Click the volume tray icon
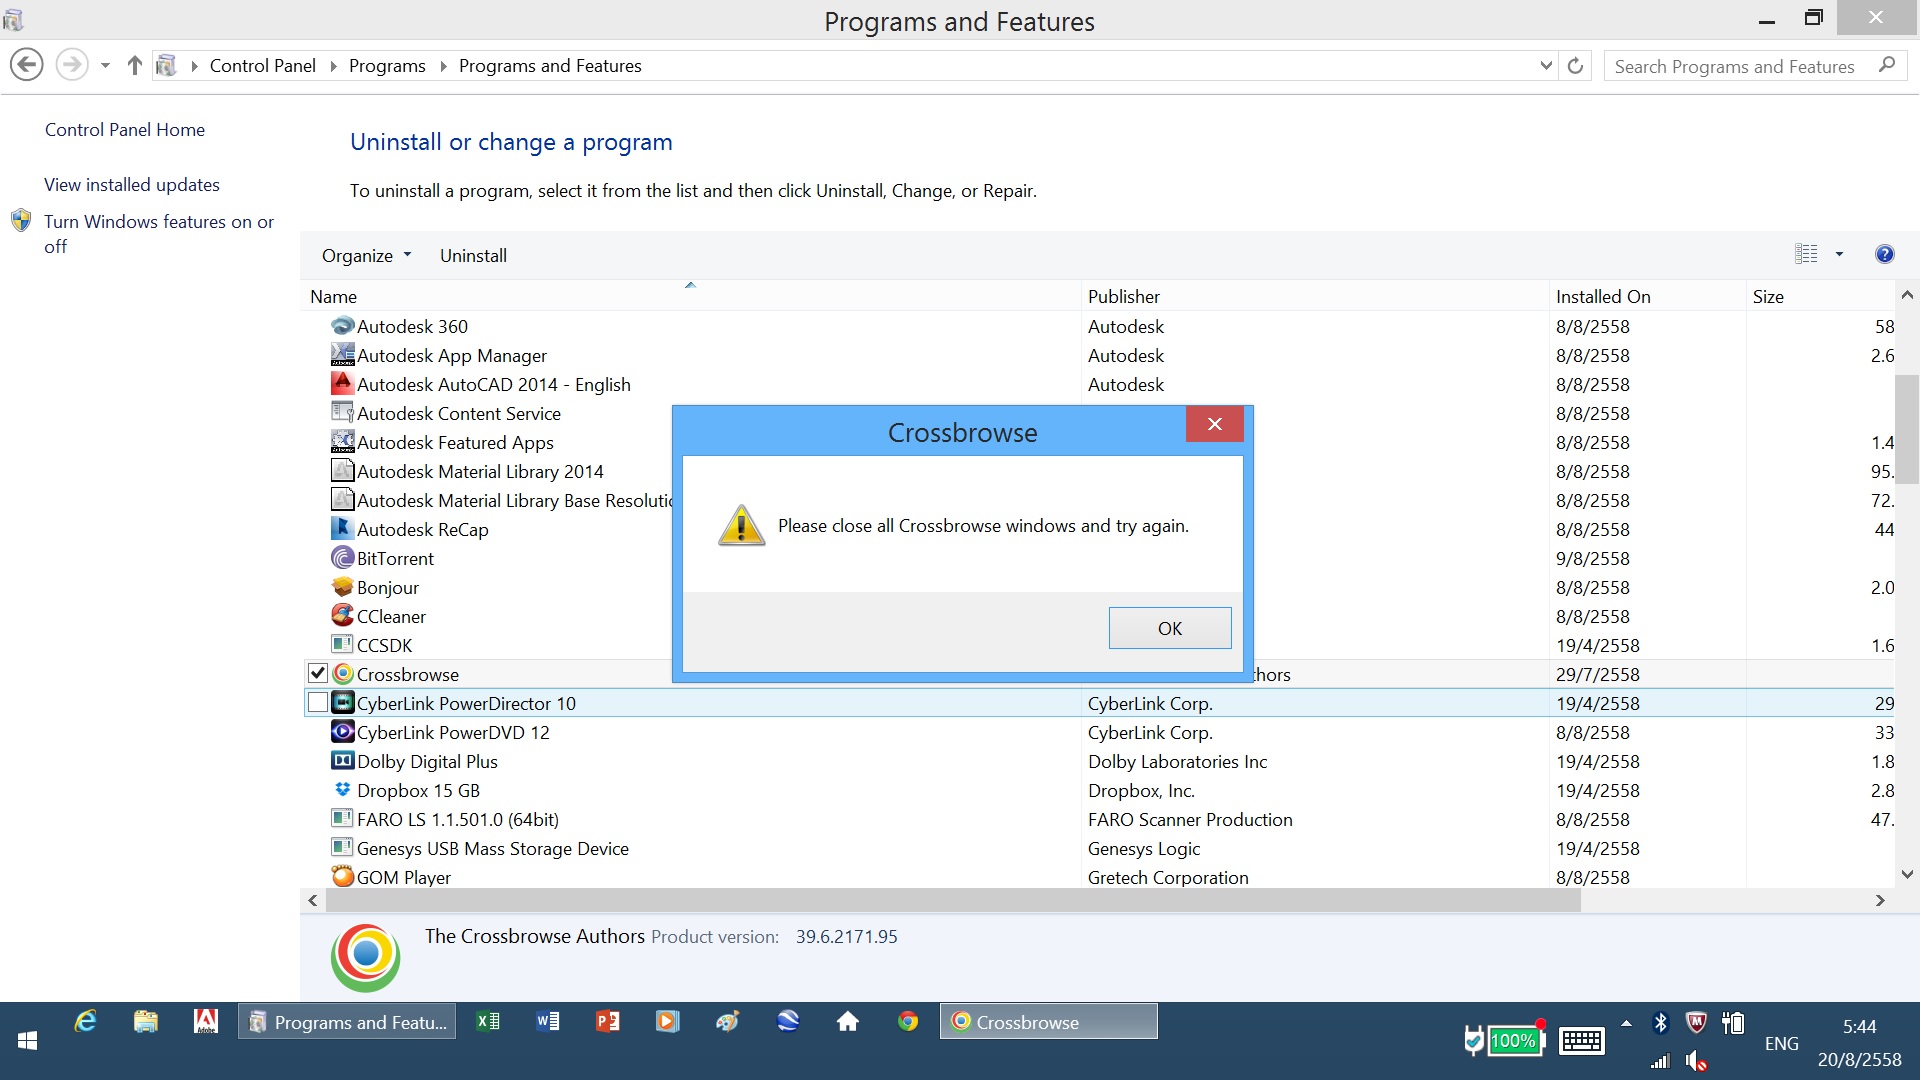Viewport: 1920px width, 1080px height. (1696, 1060)
